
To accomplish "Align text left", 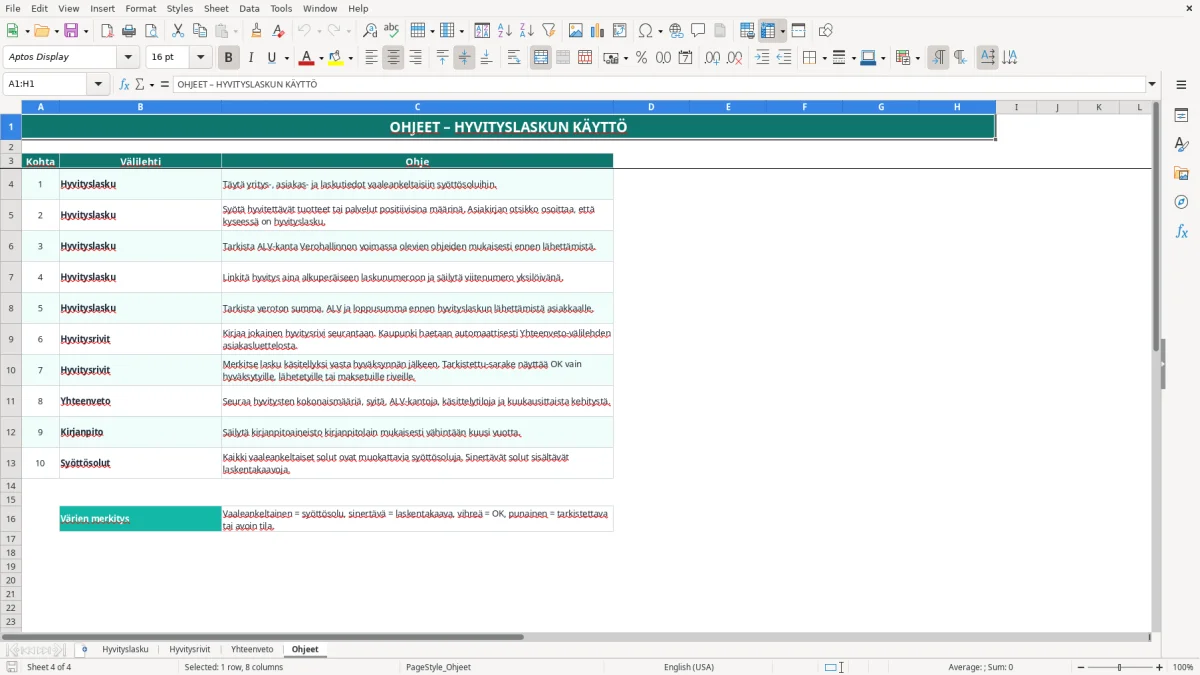I will point(371,58).
